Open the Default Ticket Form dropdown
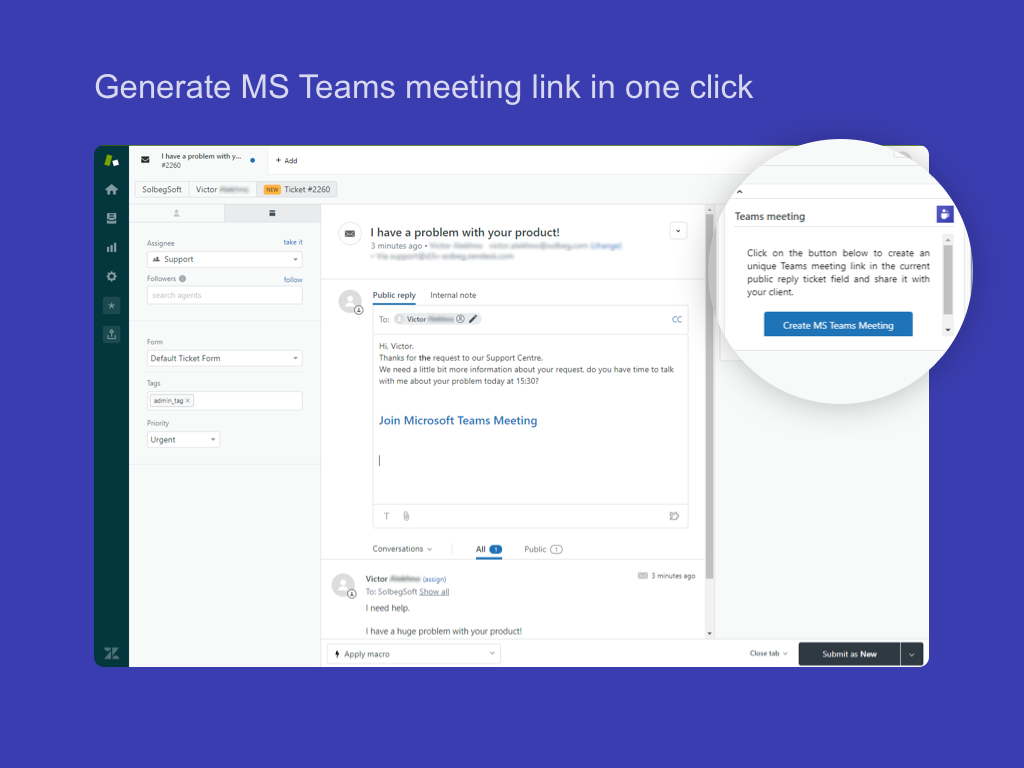 pos(224,358)
